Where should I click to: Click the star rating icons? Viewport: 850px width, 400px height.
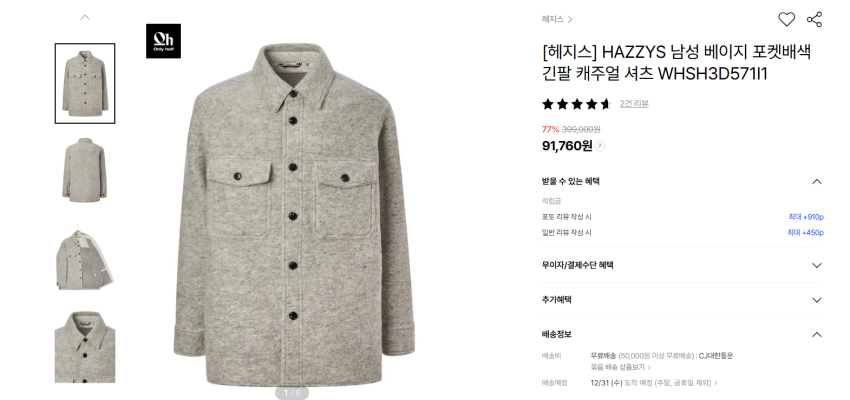tap(577, 104)
